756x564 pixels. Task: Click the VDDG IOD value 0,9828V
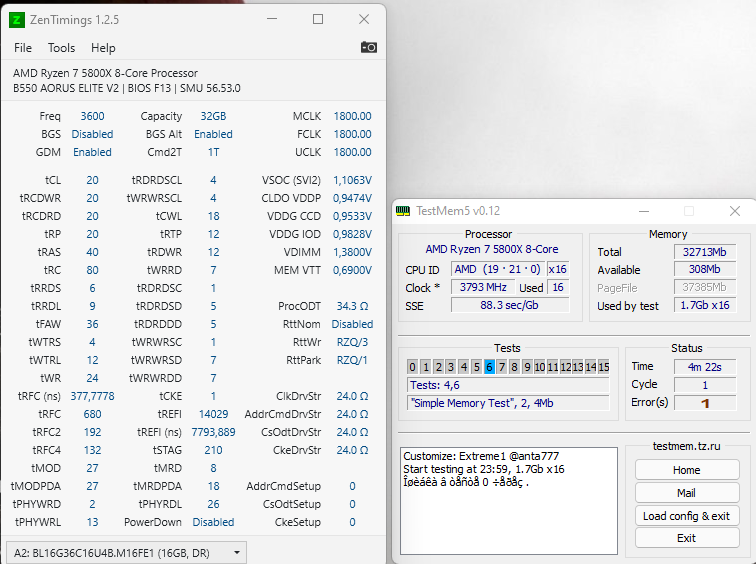coord(352,234)
